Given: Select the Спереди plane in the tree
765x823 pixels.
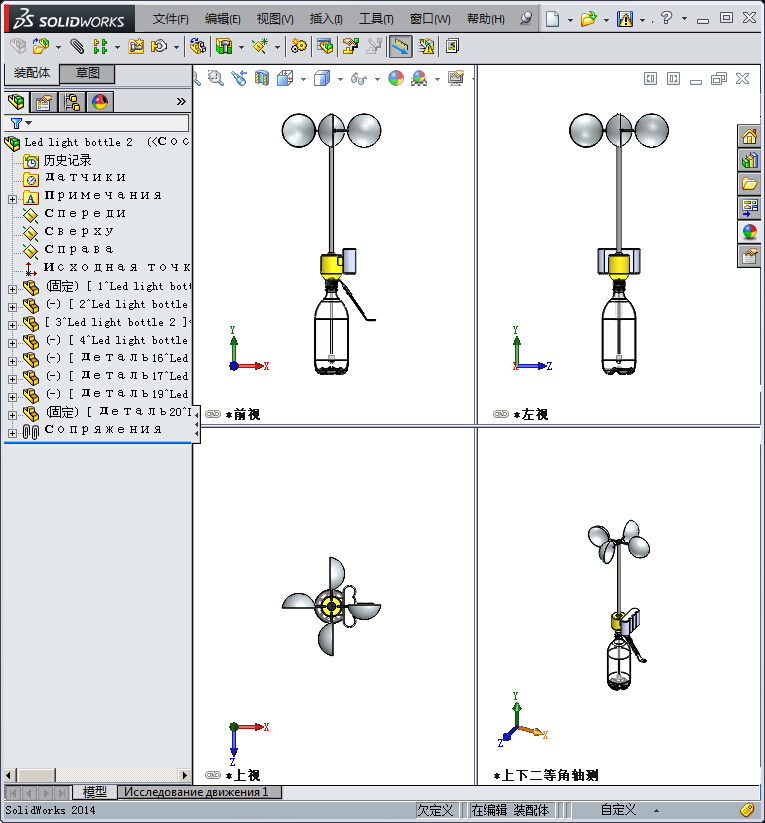Looking at the screenshot, I should 85,213.
